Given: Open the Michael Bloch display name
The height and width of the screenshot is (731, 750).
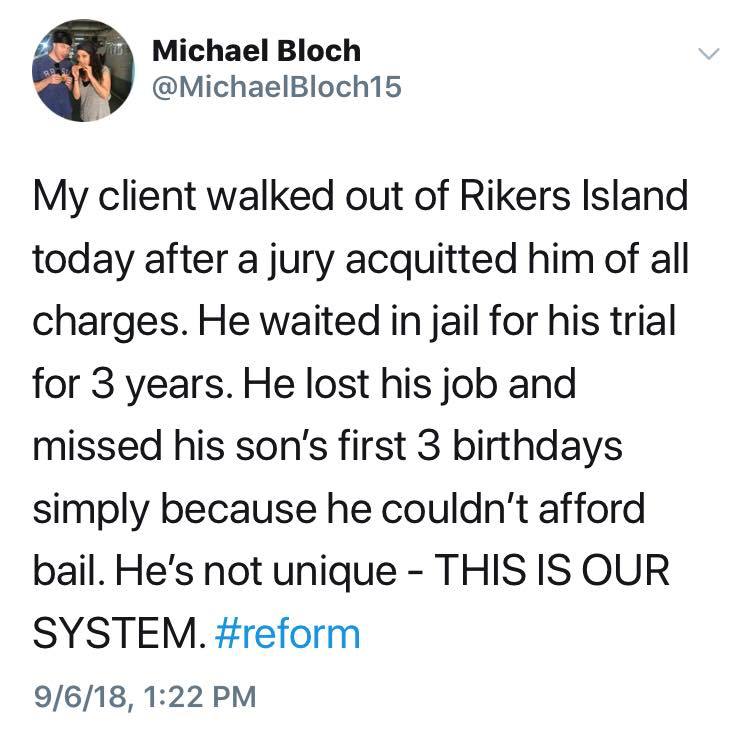Looking at the screenshot, I should (256, 50).
